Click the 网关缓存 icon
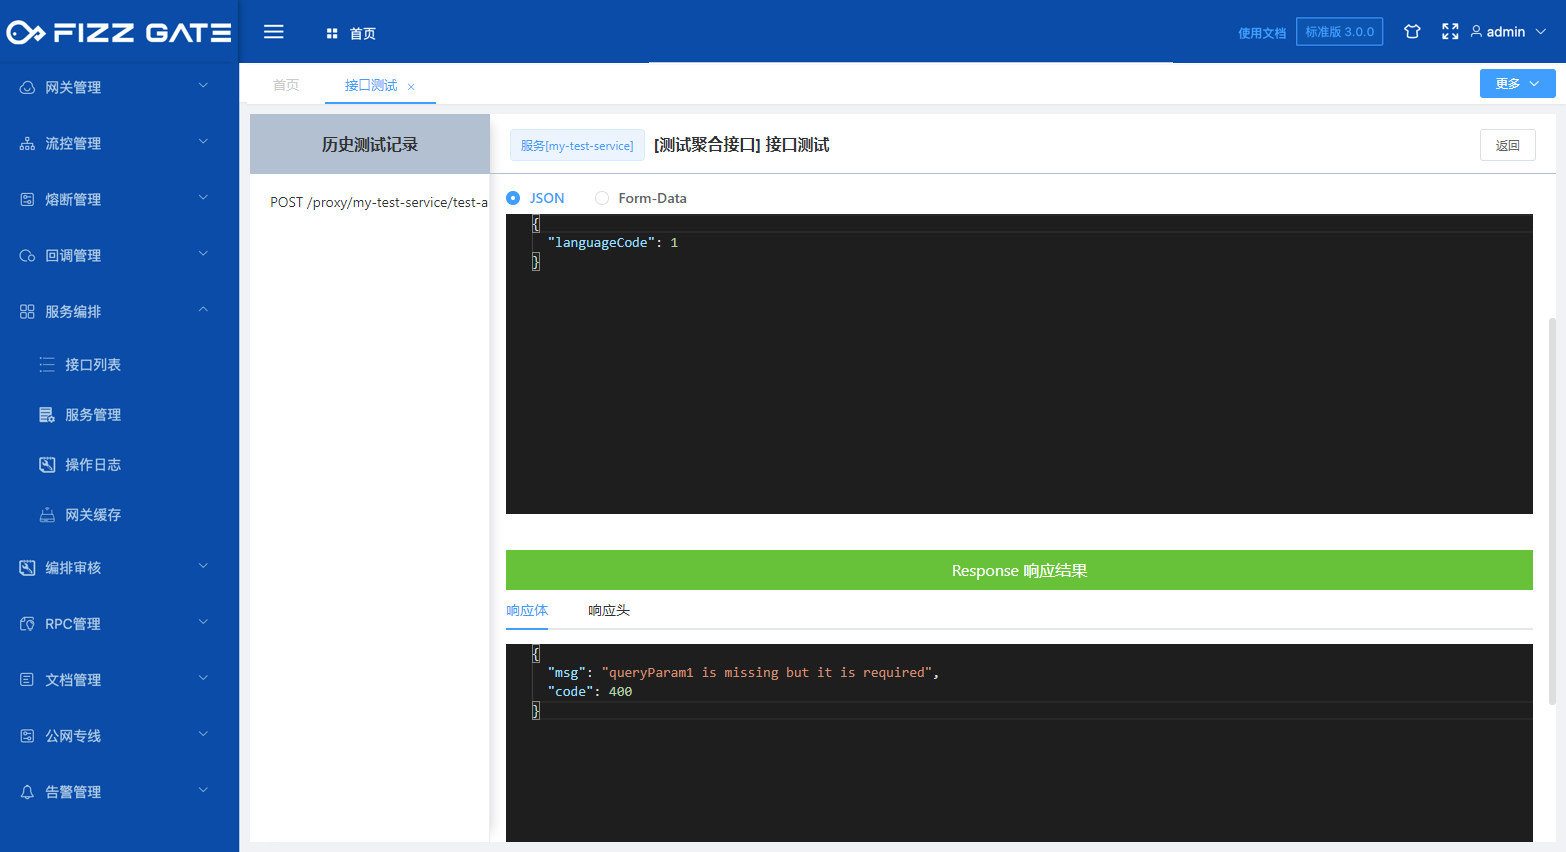The height and width of the screenshot is (852, 1566). point(47,515)
